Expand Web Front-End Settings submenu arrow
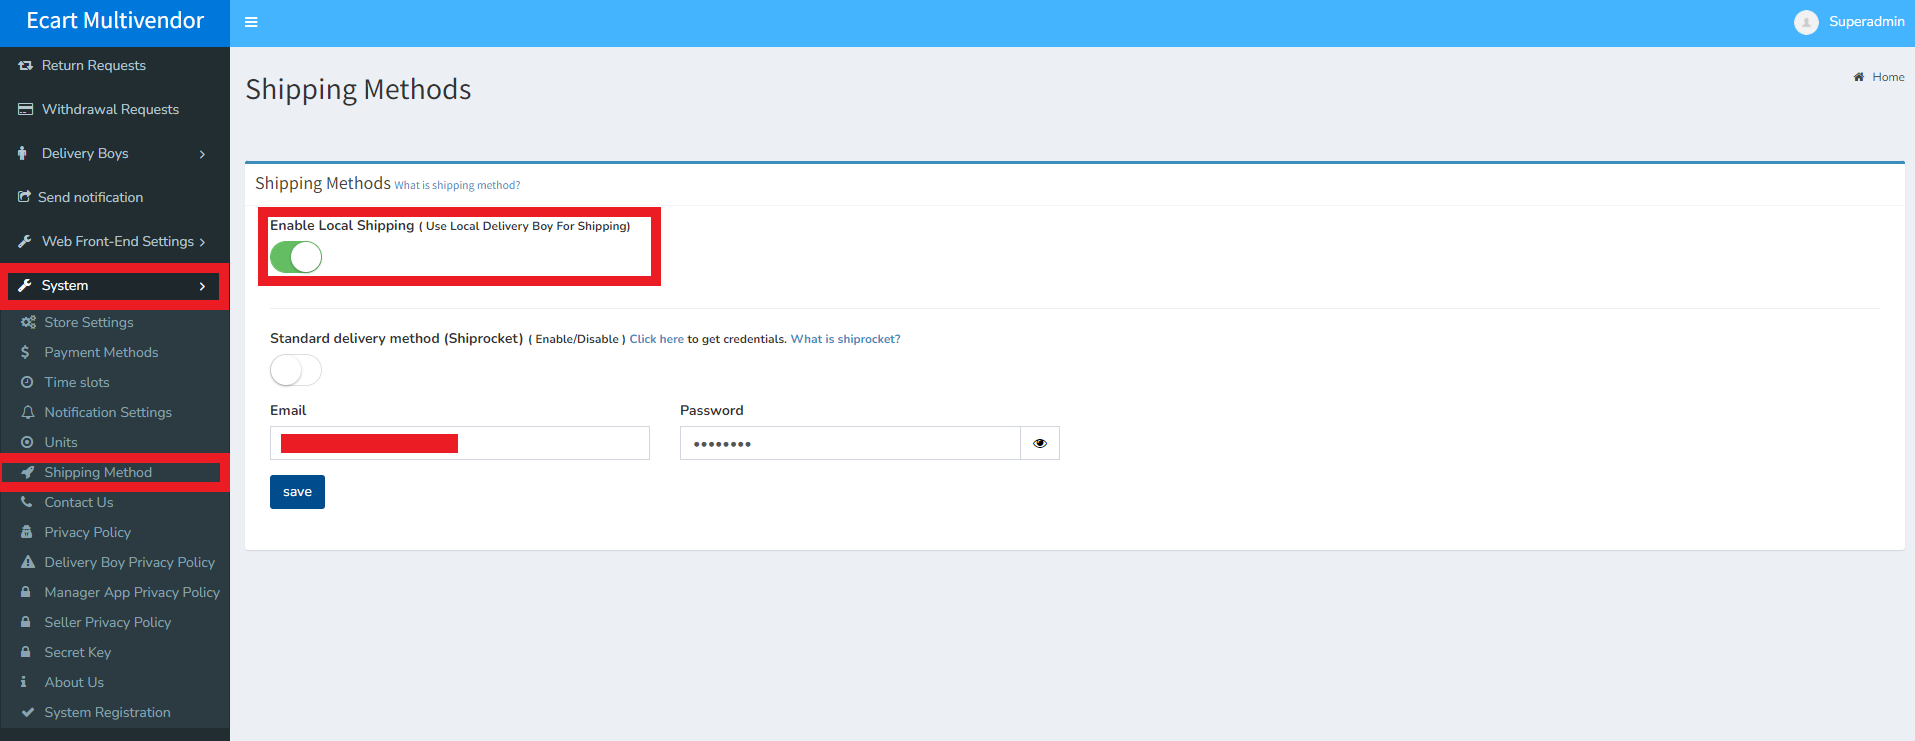Screen dimensions: 1915x741 coord(202,242)
